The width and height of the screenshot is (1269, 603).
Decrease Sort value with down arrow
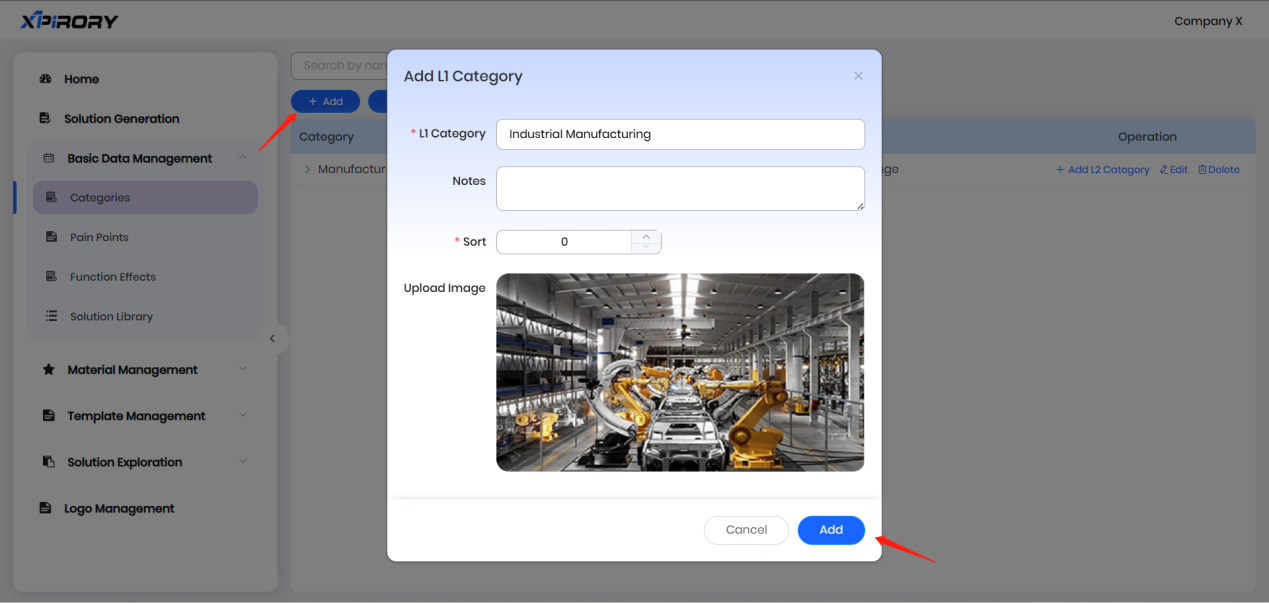click(x=646, y=247)
